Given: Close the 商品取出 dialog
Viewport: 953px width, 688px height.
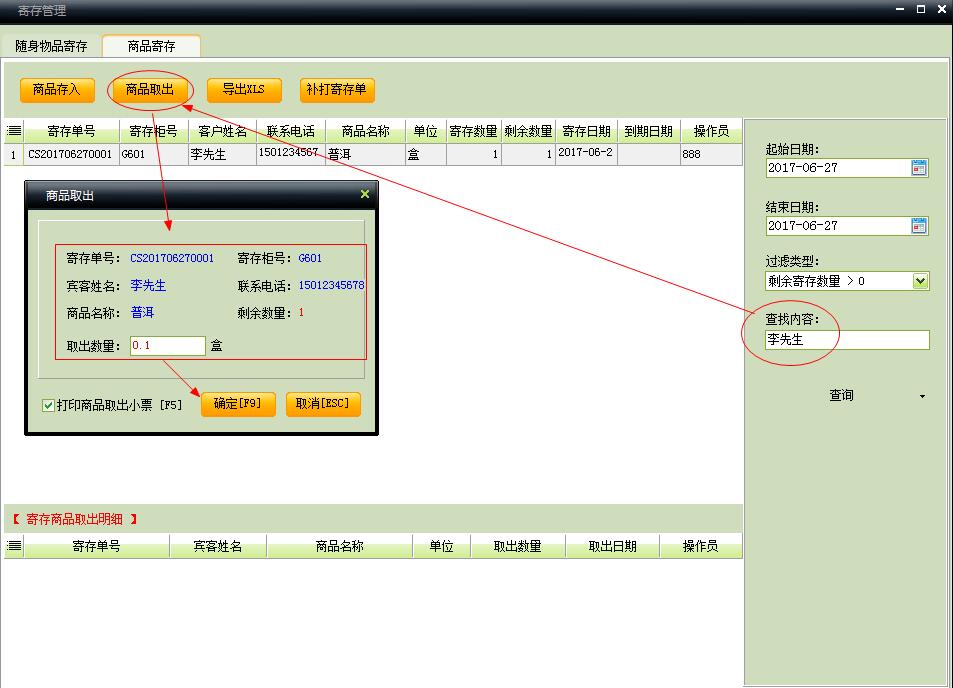Looking at the screenshot, I should [x=365, y=194].
